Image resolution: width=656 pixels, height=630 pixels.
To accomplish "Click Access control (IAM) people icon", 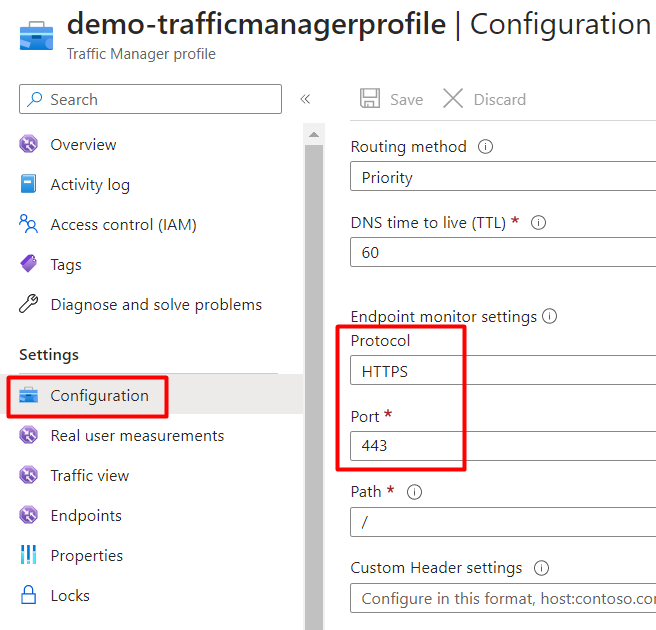I will pyautogui.click(x=28, y=224).
